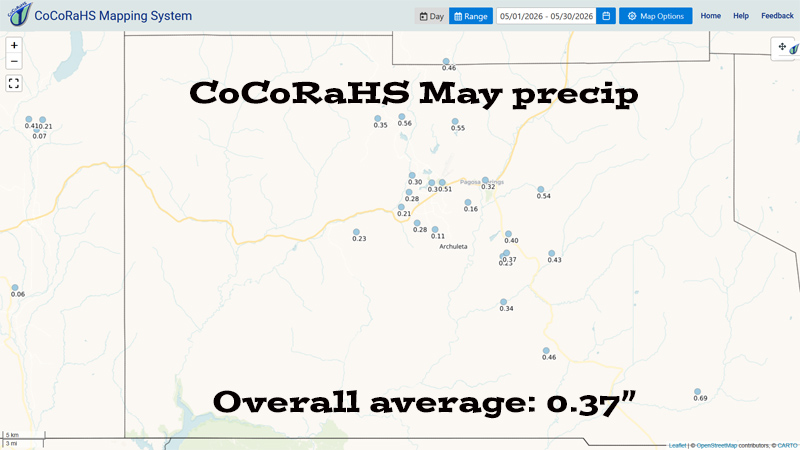800x450 pixels.
Task: Select the station marker reading 0.11
Action: 435,230
